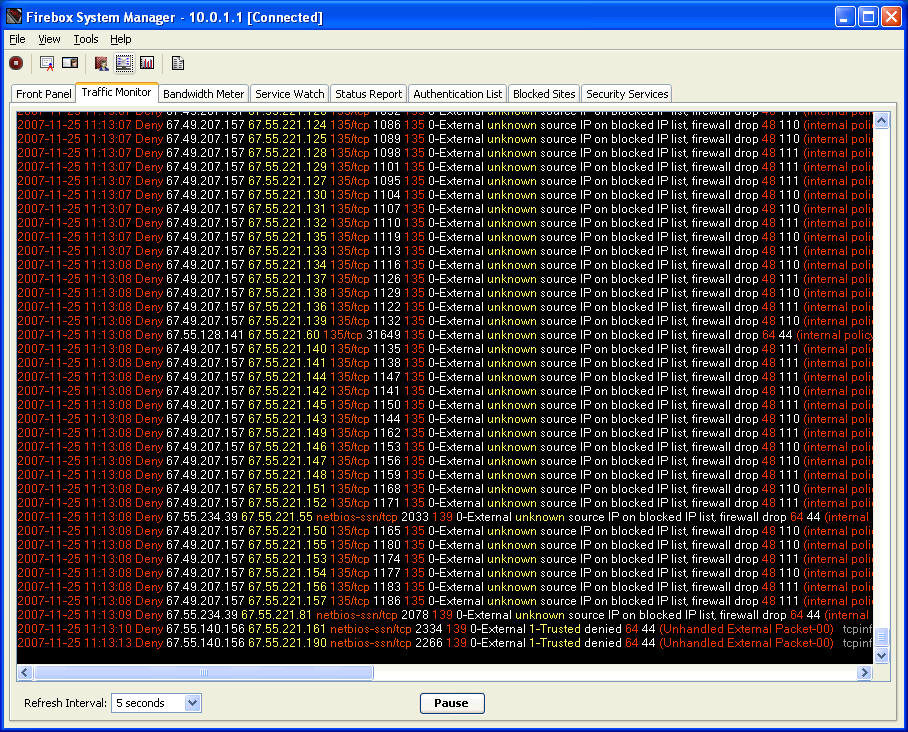
Task: Open the File menu
Action: coord(17,39)
